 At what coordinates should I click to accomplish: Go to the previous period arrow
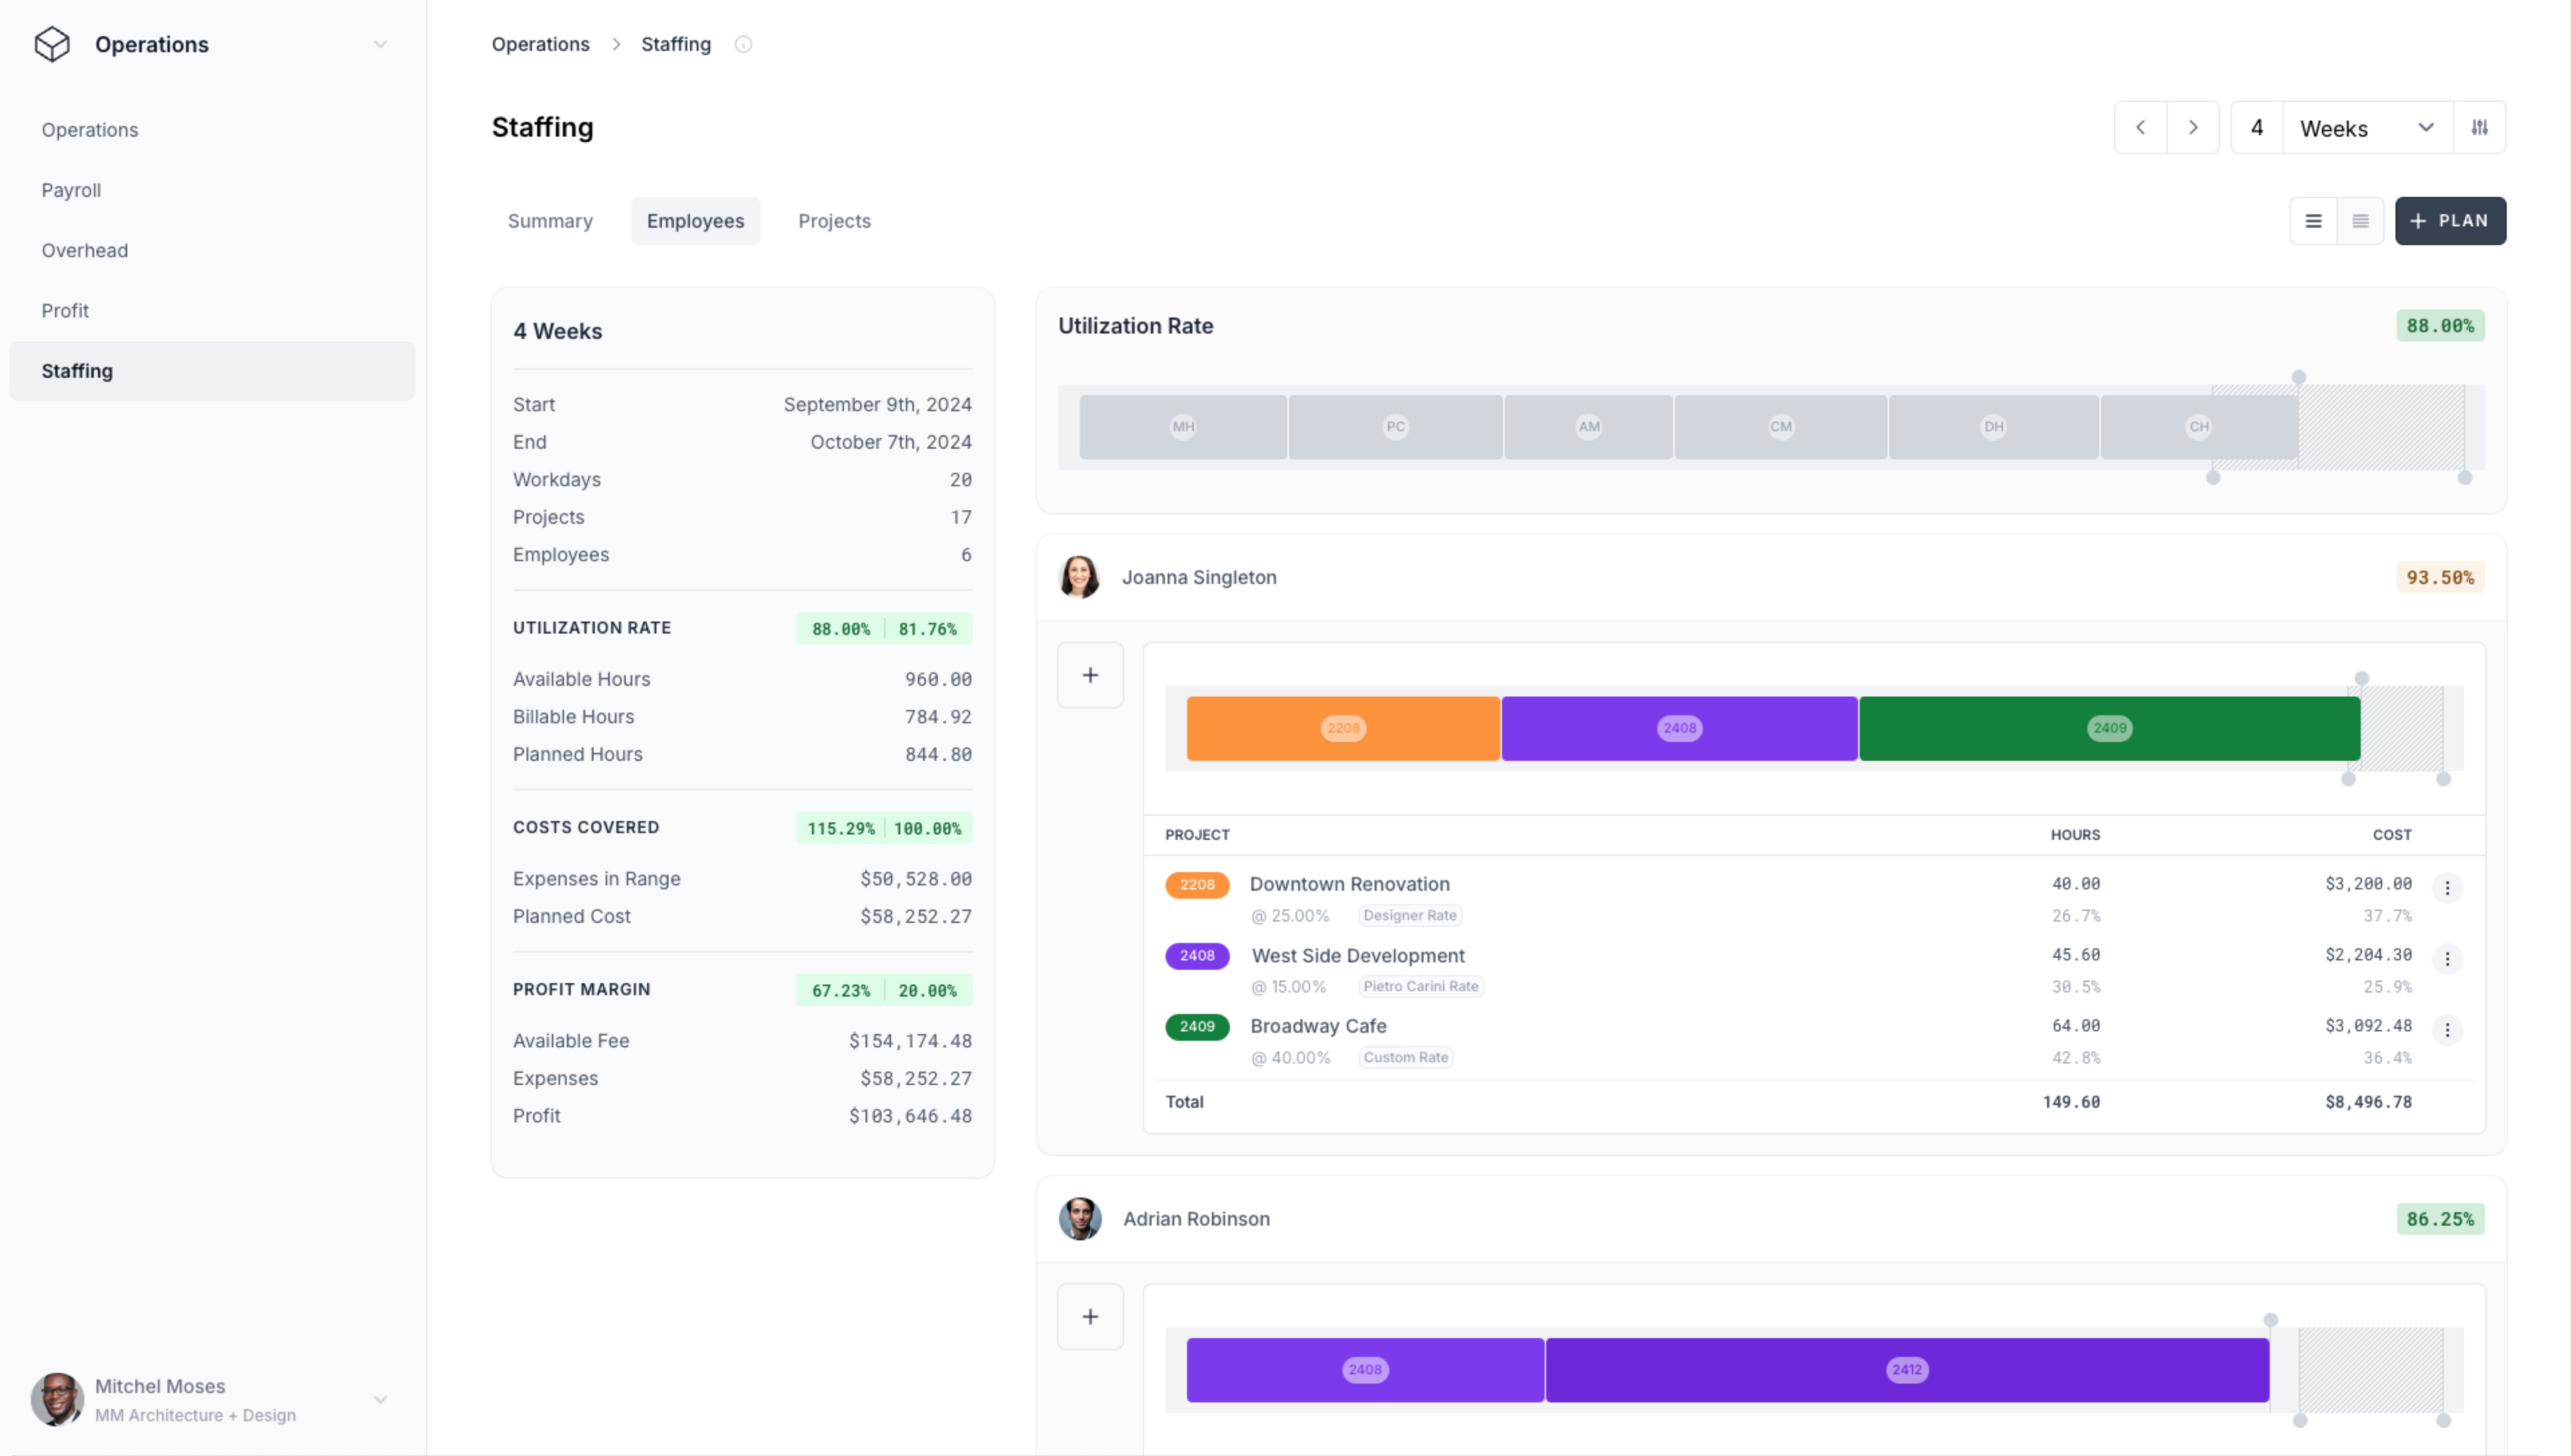(2141, 127)
